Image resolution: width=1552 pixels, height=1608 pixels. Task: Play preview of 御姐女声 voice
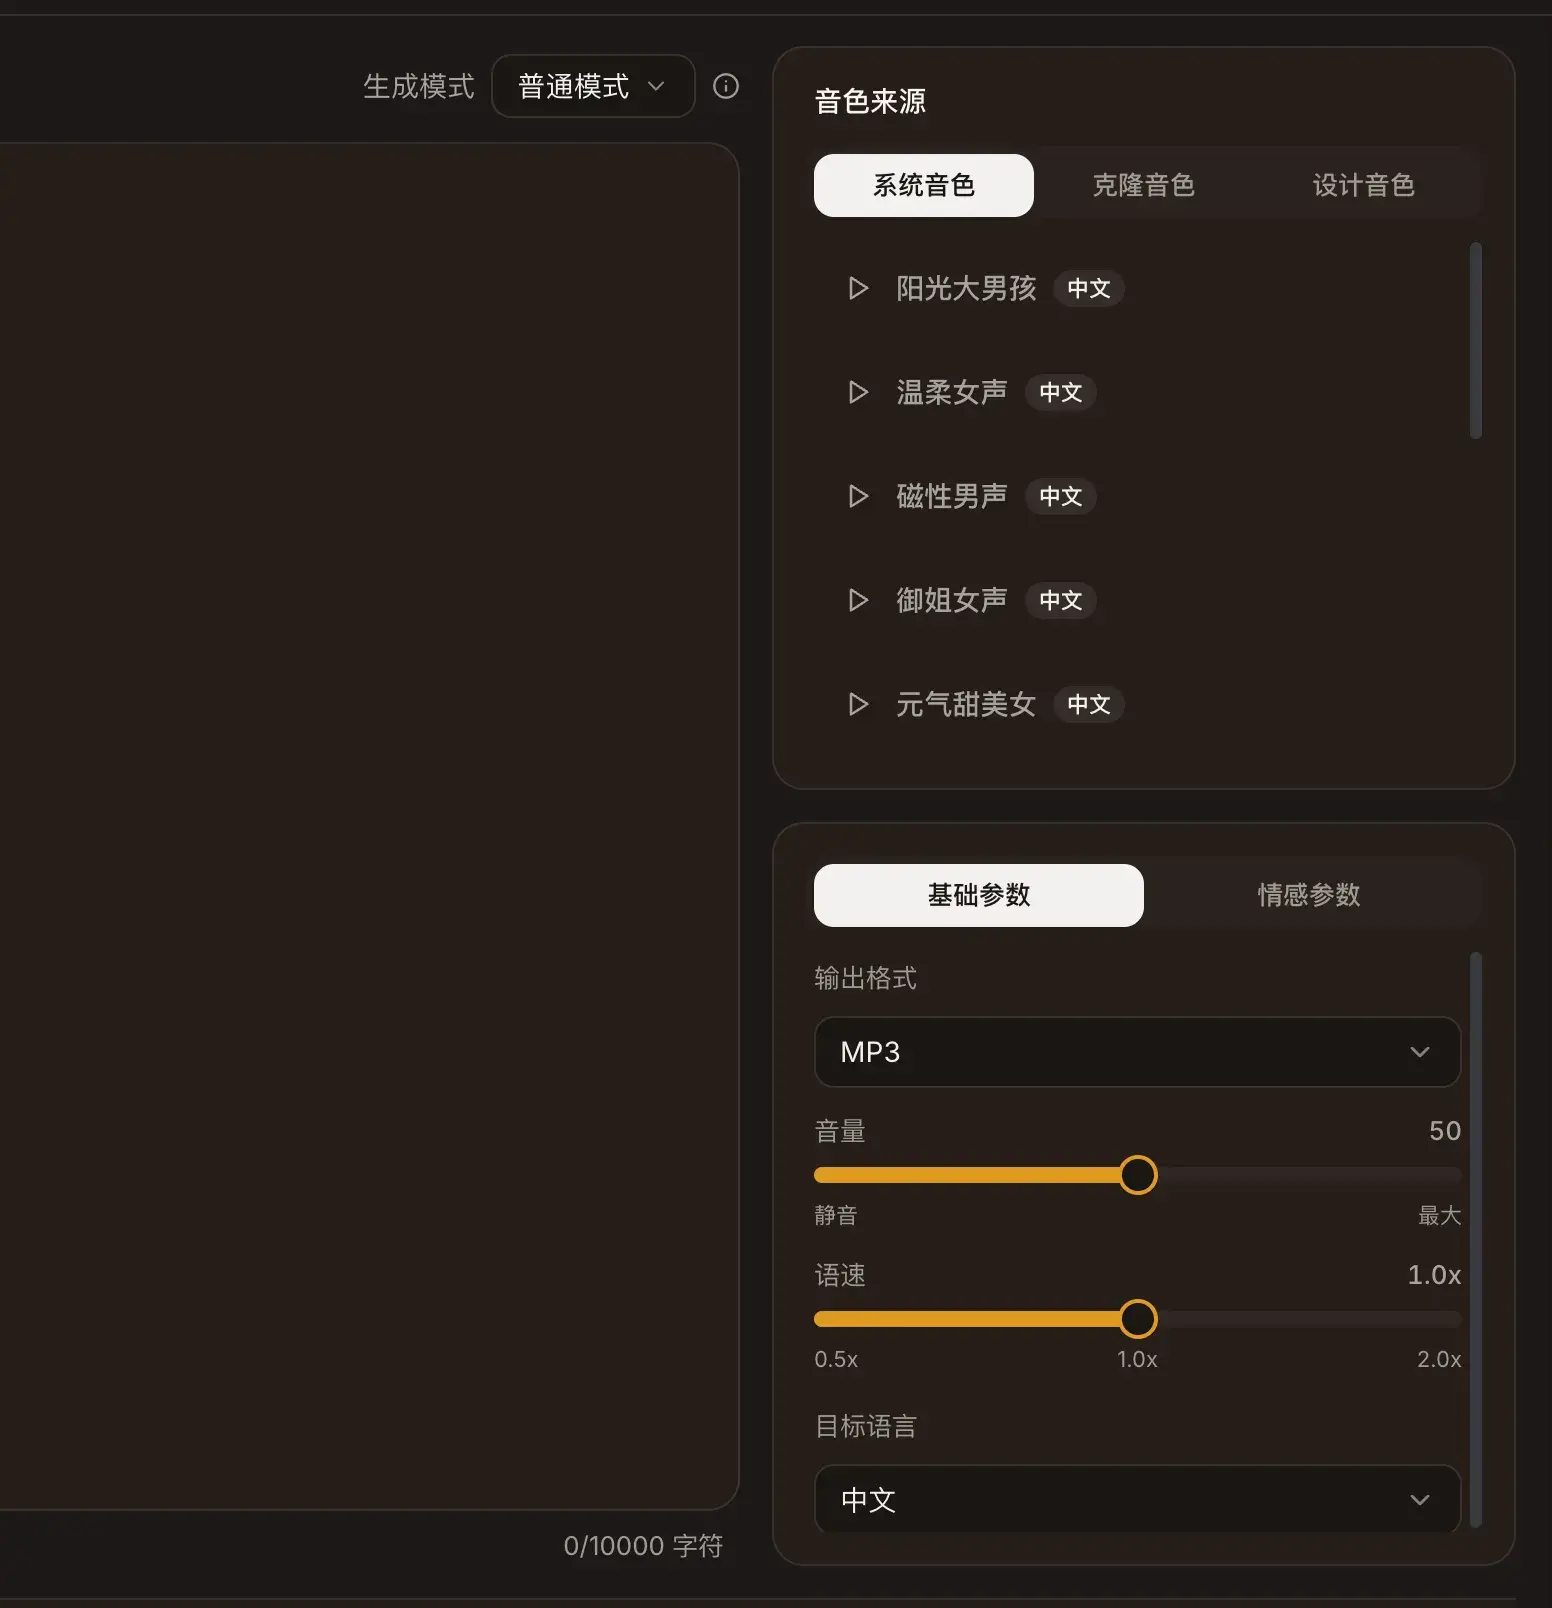[x=858, y=600]
